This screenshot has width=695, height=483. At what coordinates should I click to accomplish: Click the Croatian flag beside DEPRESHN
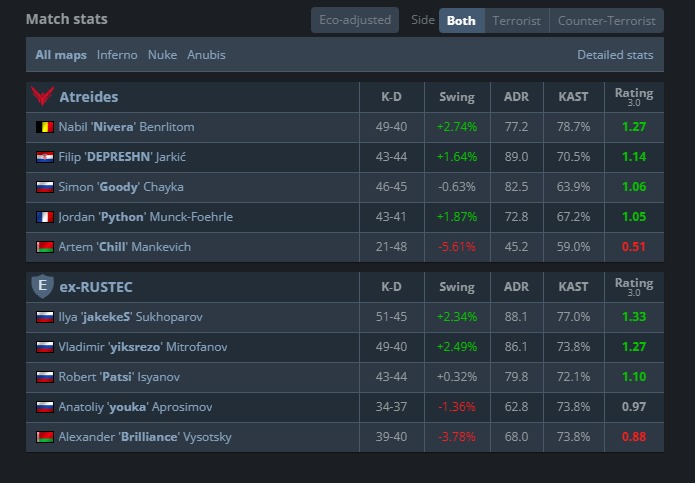coord(45,157)
